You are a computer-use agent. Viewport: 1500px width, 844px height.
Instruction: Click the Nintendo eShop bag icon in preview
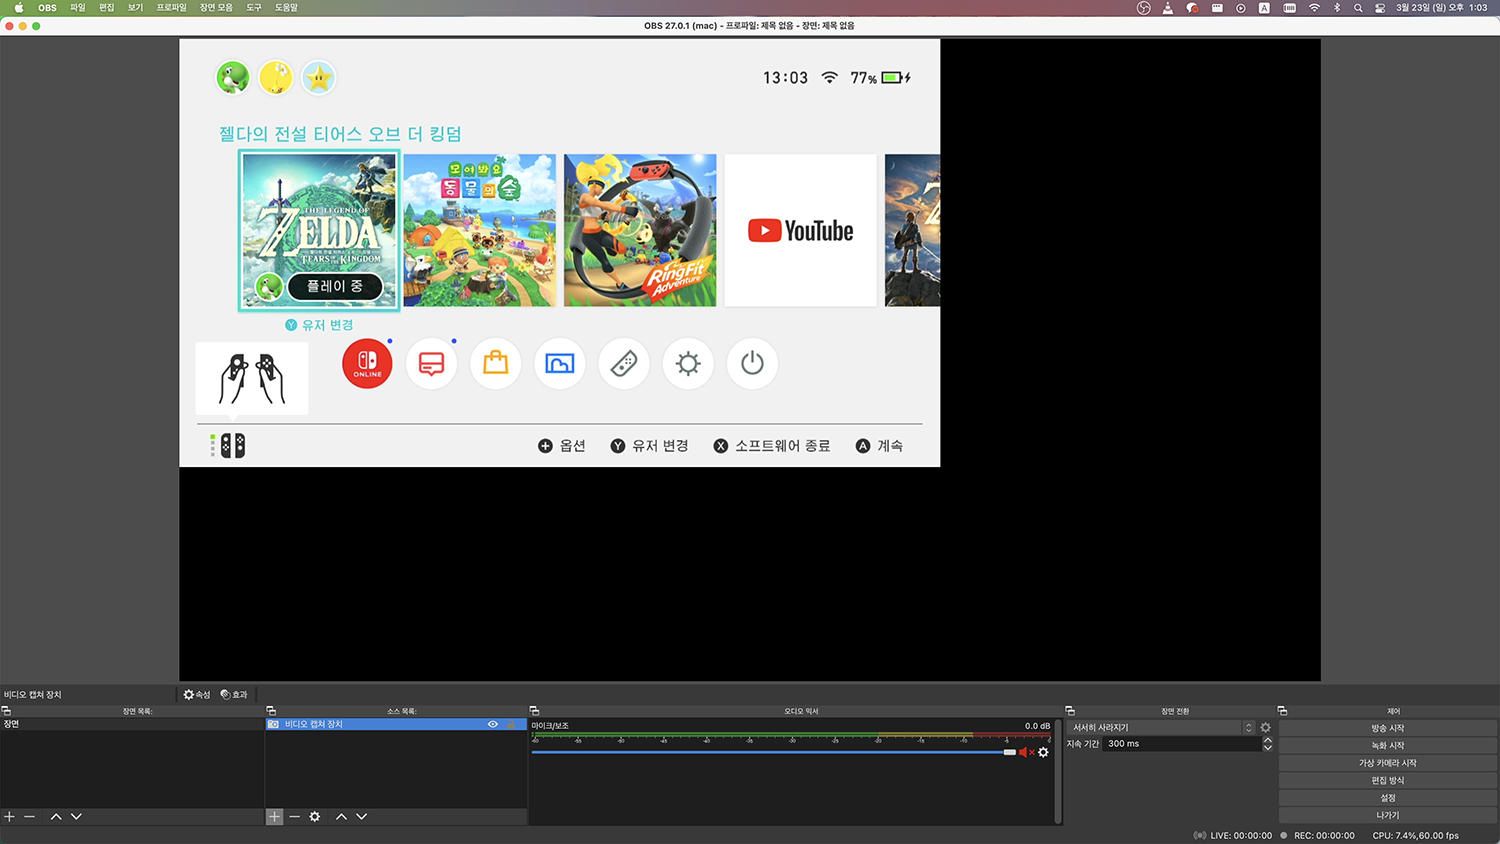[x=496, y=363]
